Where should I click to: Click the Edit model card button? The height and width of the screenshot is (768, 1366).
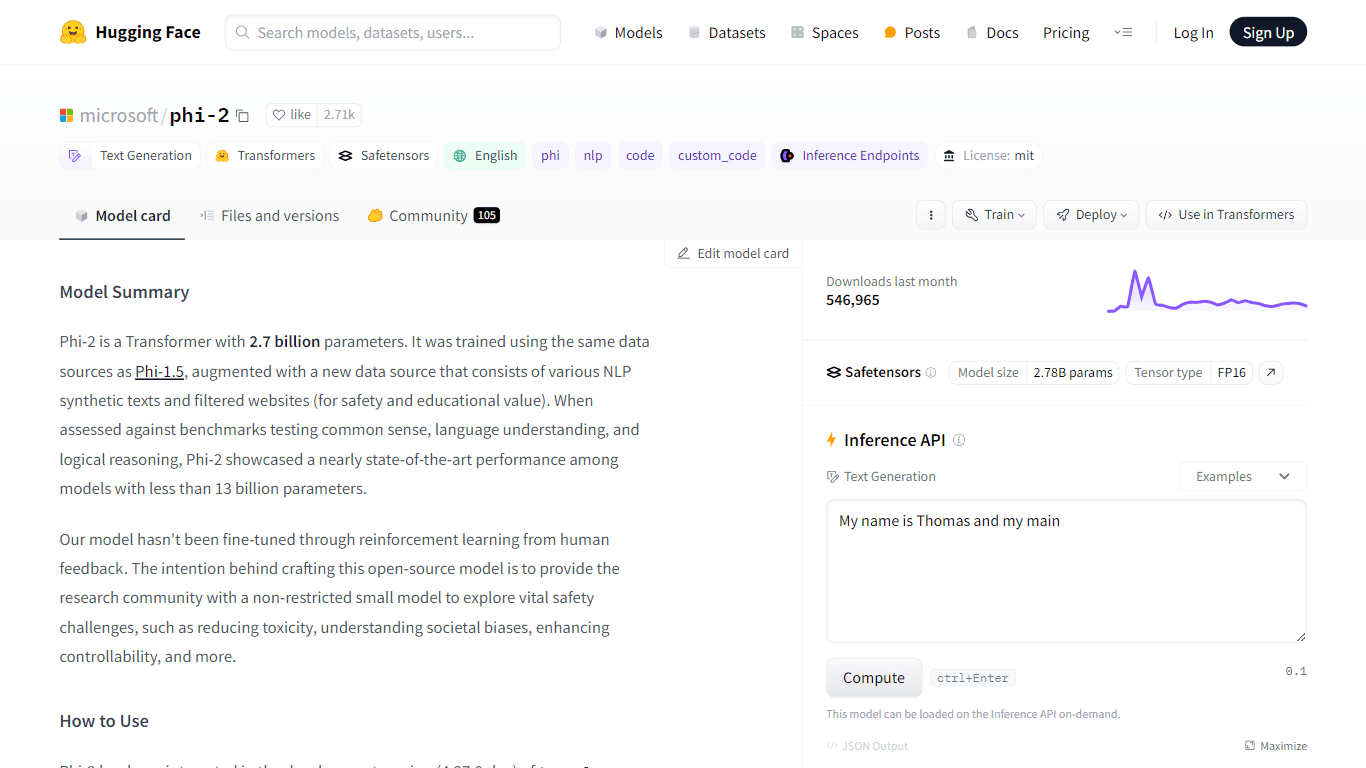(x=733, y=253)
